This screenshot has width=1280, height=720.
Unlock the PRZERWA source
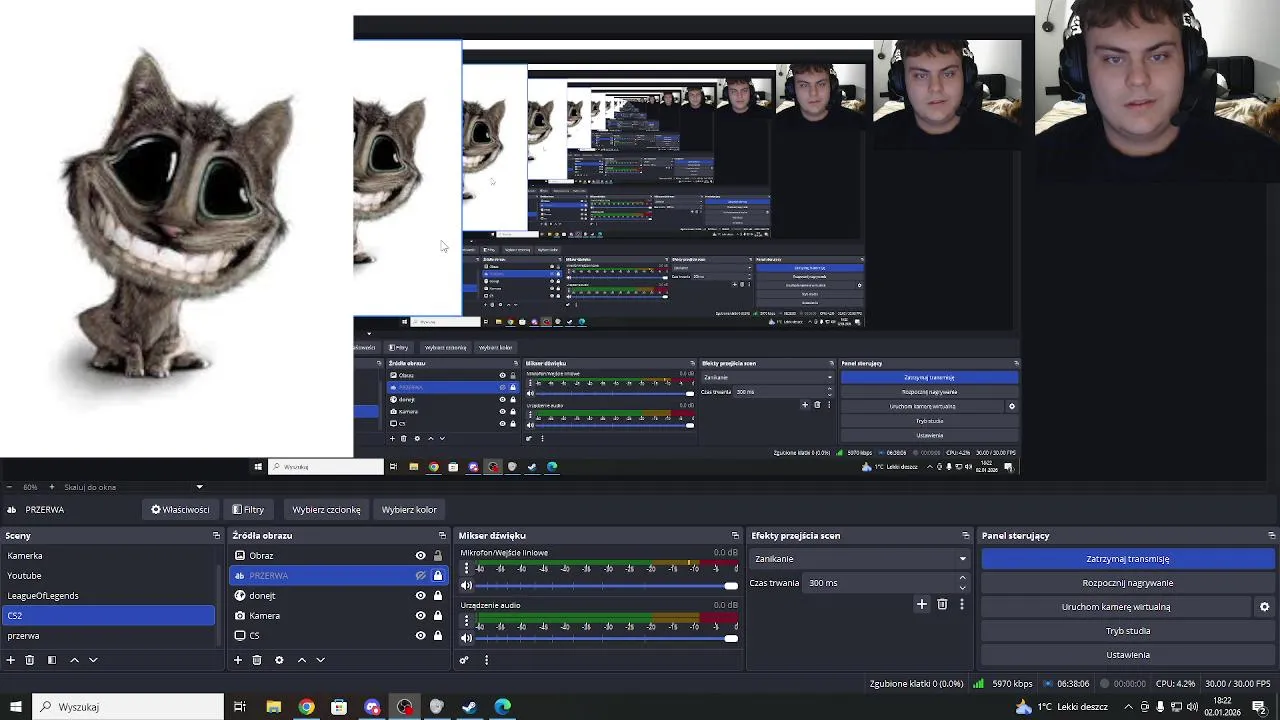438,576
